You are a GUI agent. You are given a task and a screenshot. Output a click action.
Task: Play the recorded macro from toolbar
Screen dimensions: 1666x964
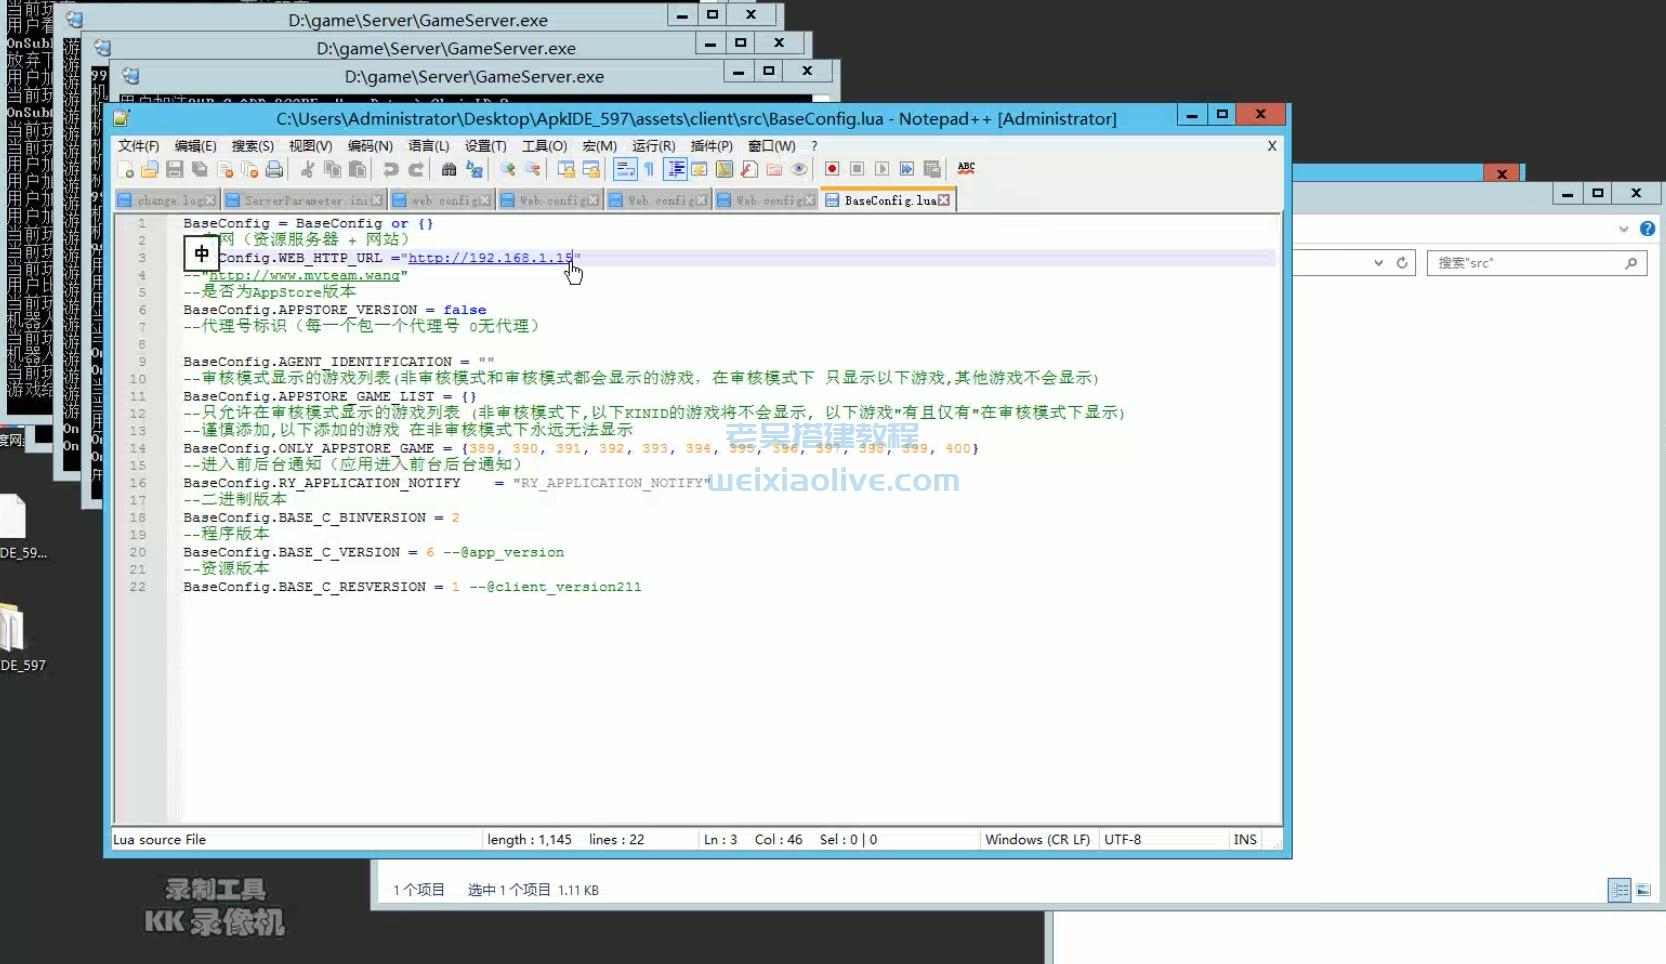coord(883,169)
